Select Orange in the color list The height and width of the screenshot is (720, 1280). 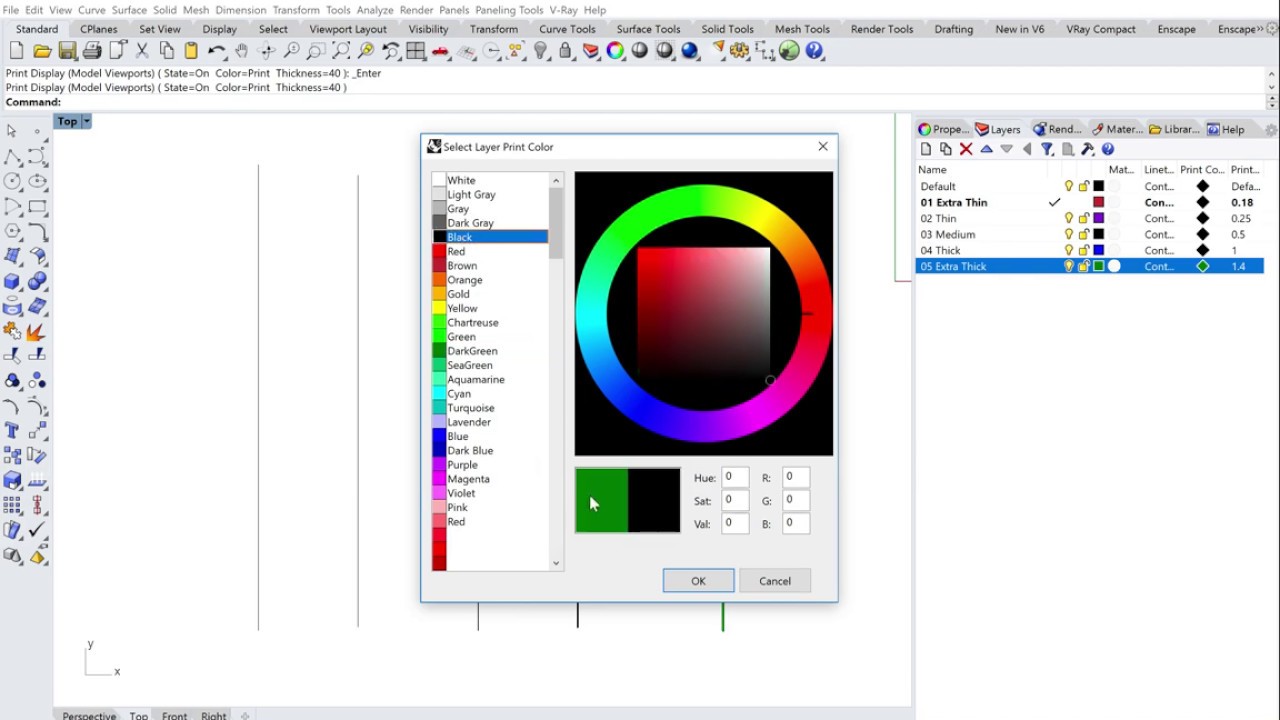click(x=490, y=280)
